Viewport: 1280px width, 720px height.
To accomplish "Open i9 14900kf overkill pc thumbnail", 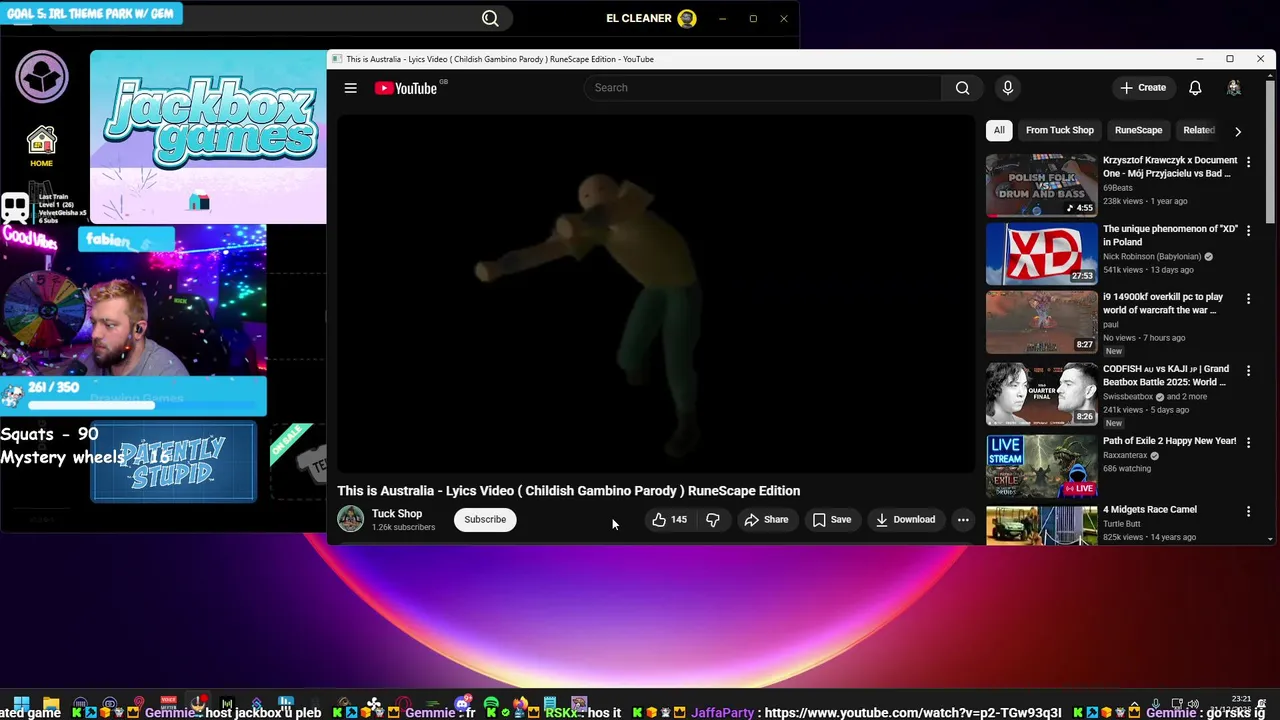I will coord(1041,322).
